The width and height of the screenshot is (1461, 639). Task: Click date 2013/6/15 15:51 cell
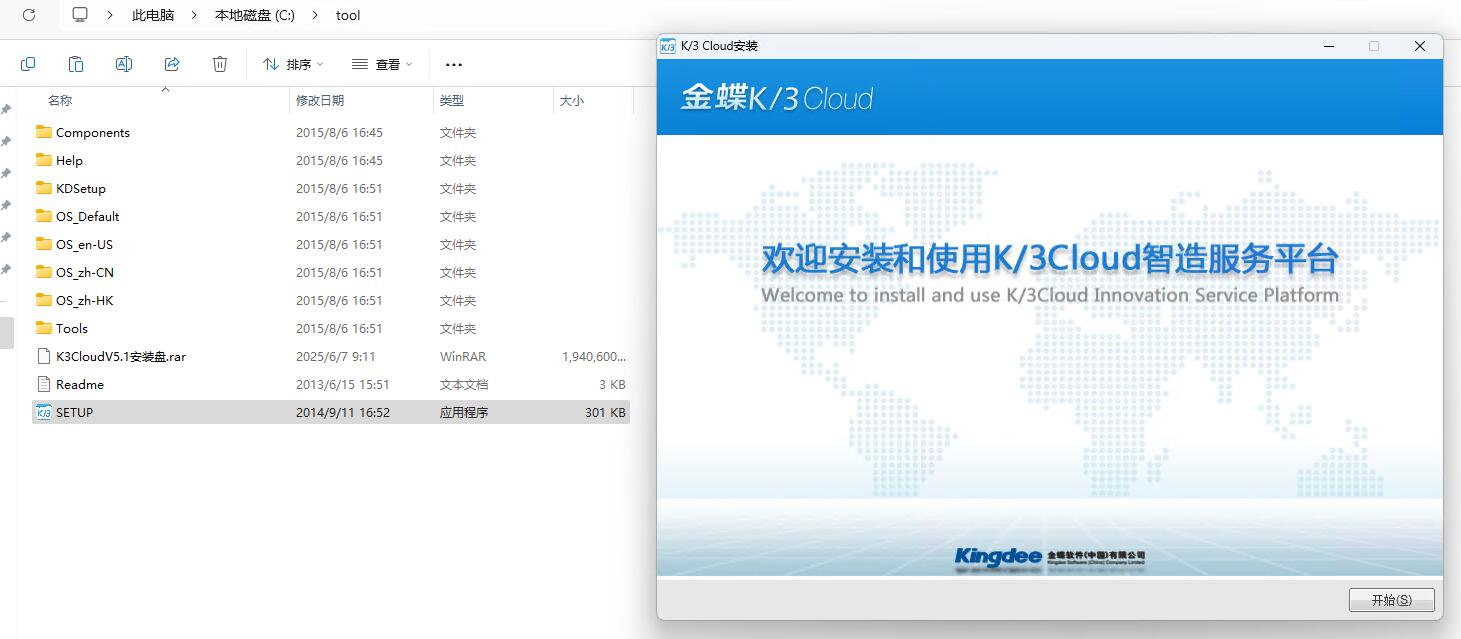pyautogui.click(x=343, y=384)
